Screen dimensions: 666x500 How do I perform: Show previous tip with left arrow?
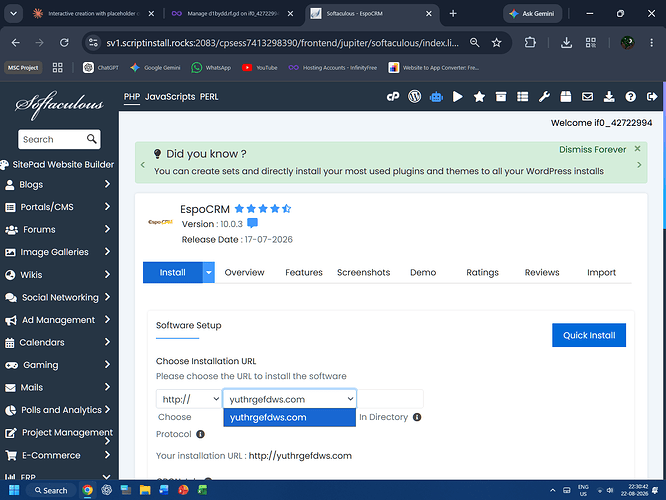tap(143, 165)
